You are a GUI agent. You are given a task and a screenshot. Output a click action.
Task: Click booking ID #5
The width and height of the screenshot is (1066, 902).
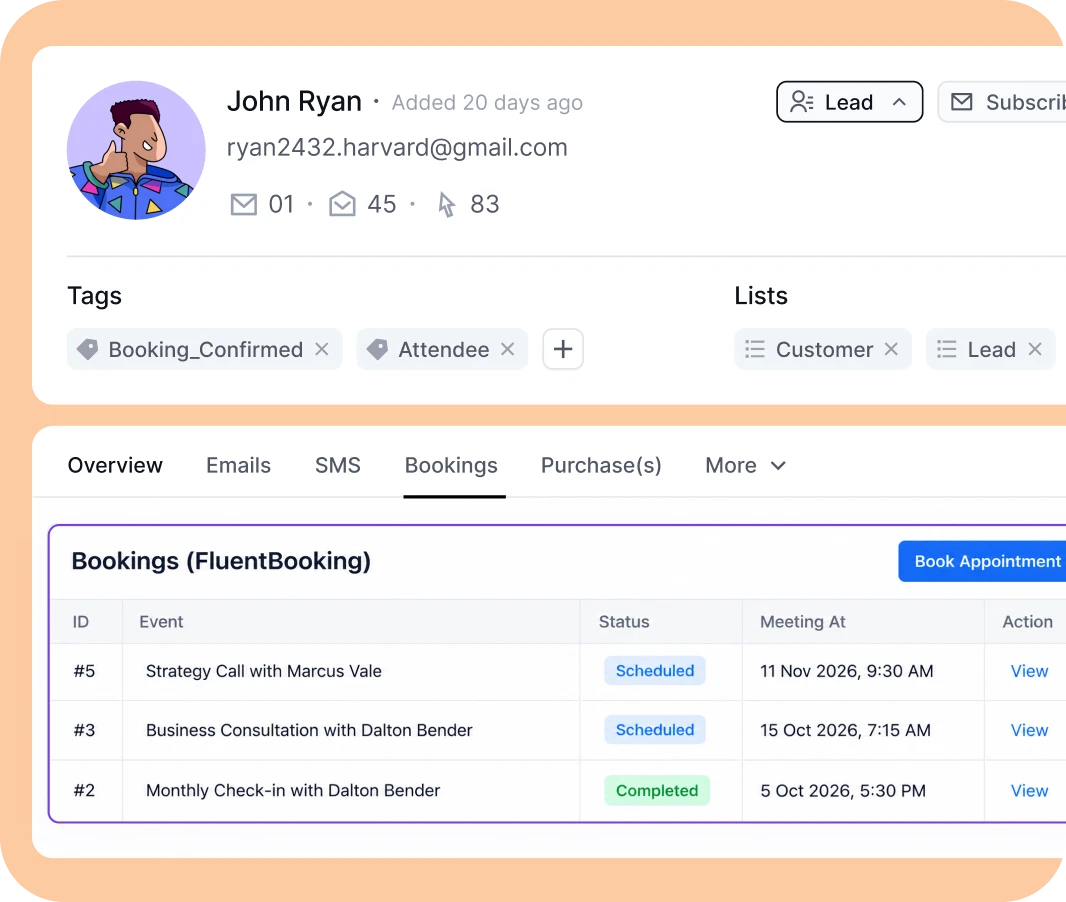[84, 671]
